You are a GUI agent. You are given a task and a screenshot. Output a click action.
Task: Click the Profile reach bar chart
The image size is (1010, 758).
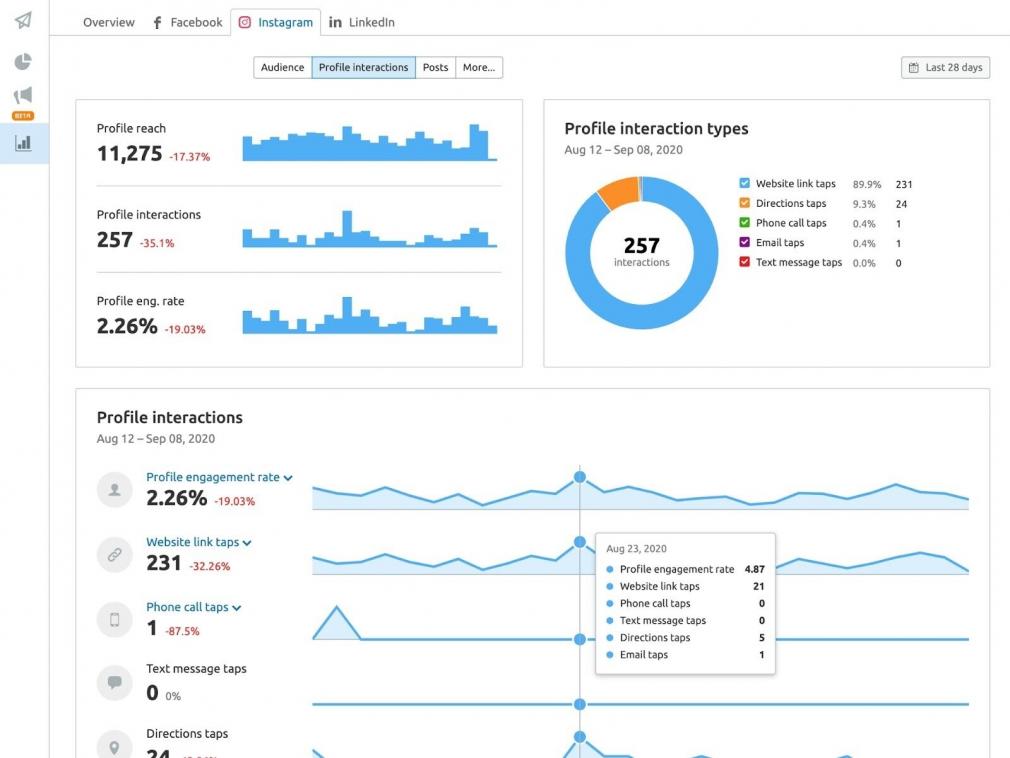click(x=370, y=142)
